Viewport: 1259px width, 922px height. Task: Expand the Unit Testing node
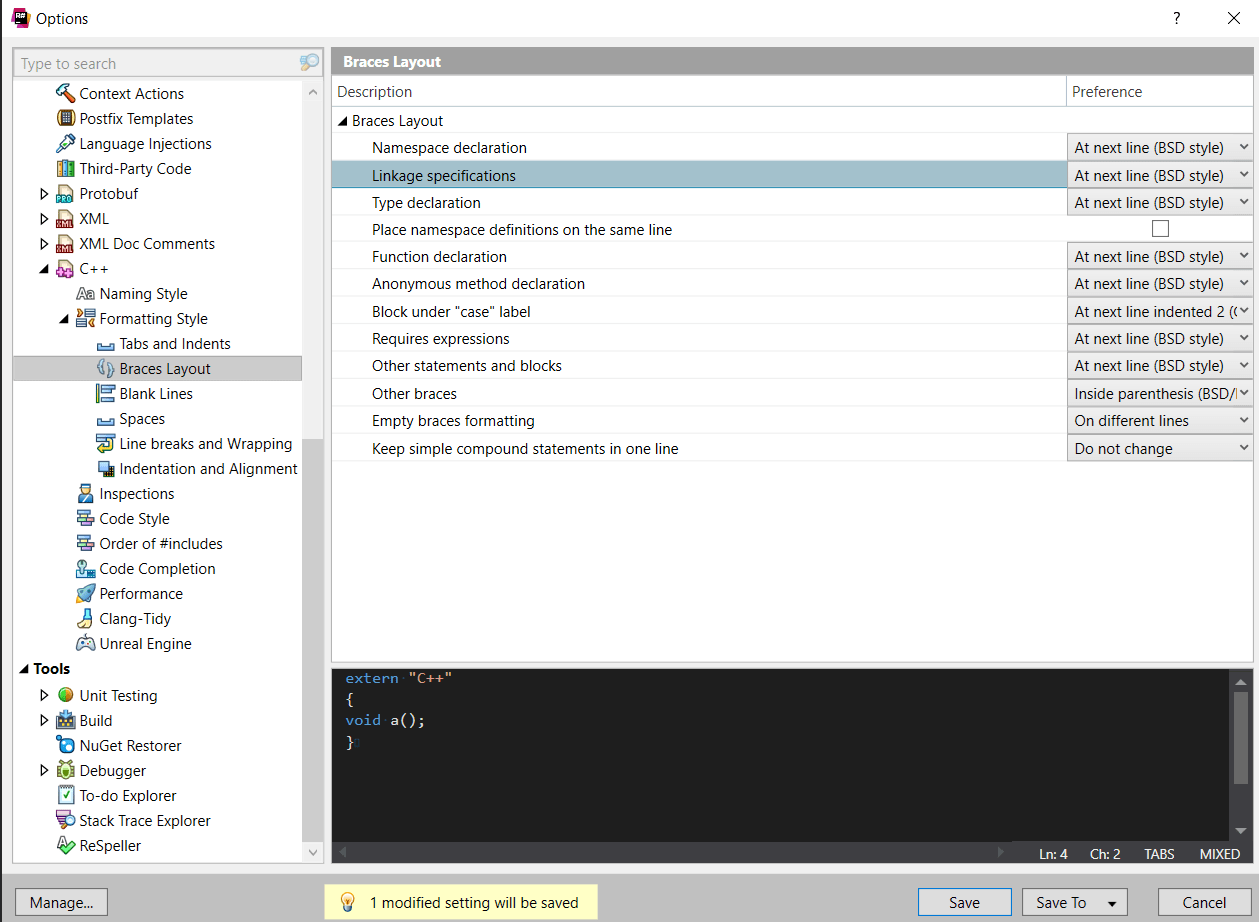click(x=44, y=695)
